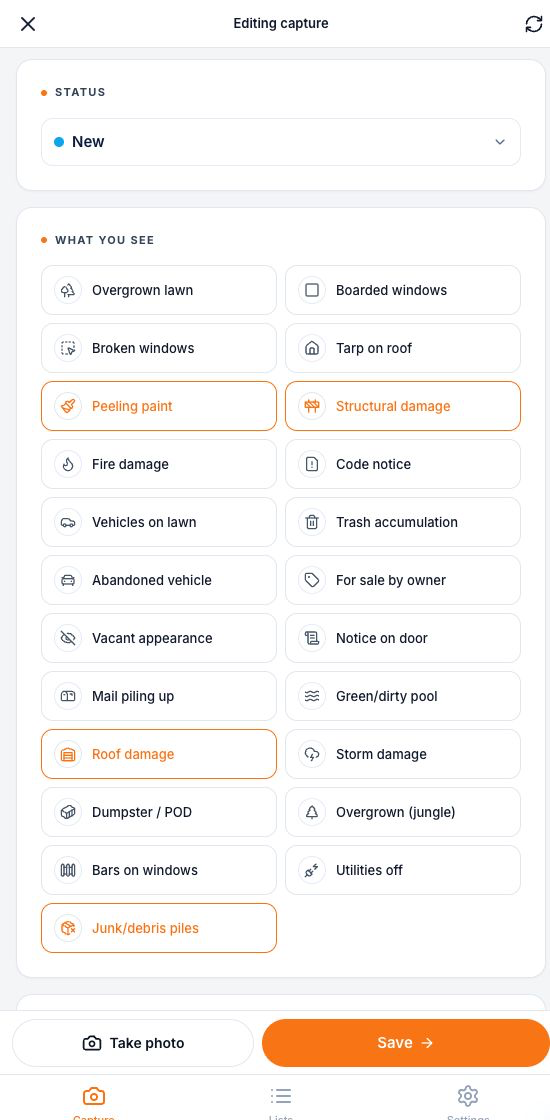Unselect the Junk/debris piles tag
This screenshot has width=550, height=1120.
159,928
